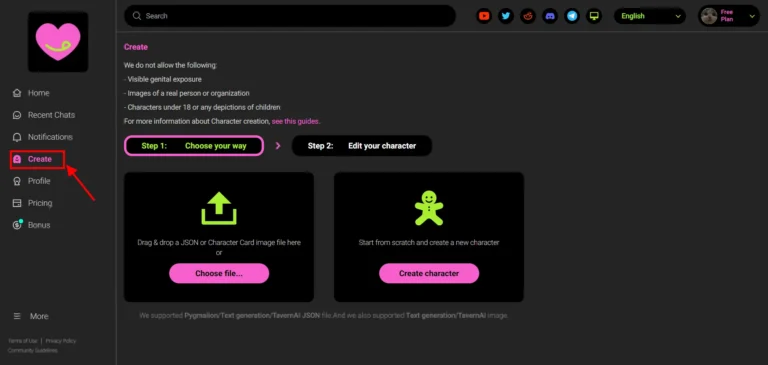This screenshot has width=768, height=365.
Task: Click the Images of a real person rule
Action: 187,93
